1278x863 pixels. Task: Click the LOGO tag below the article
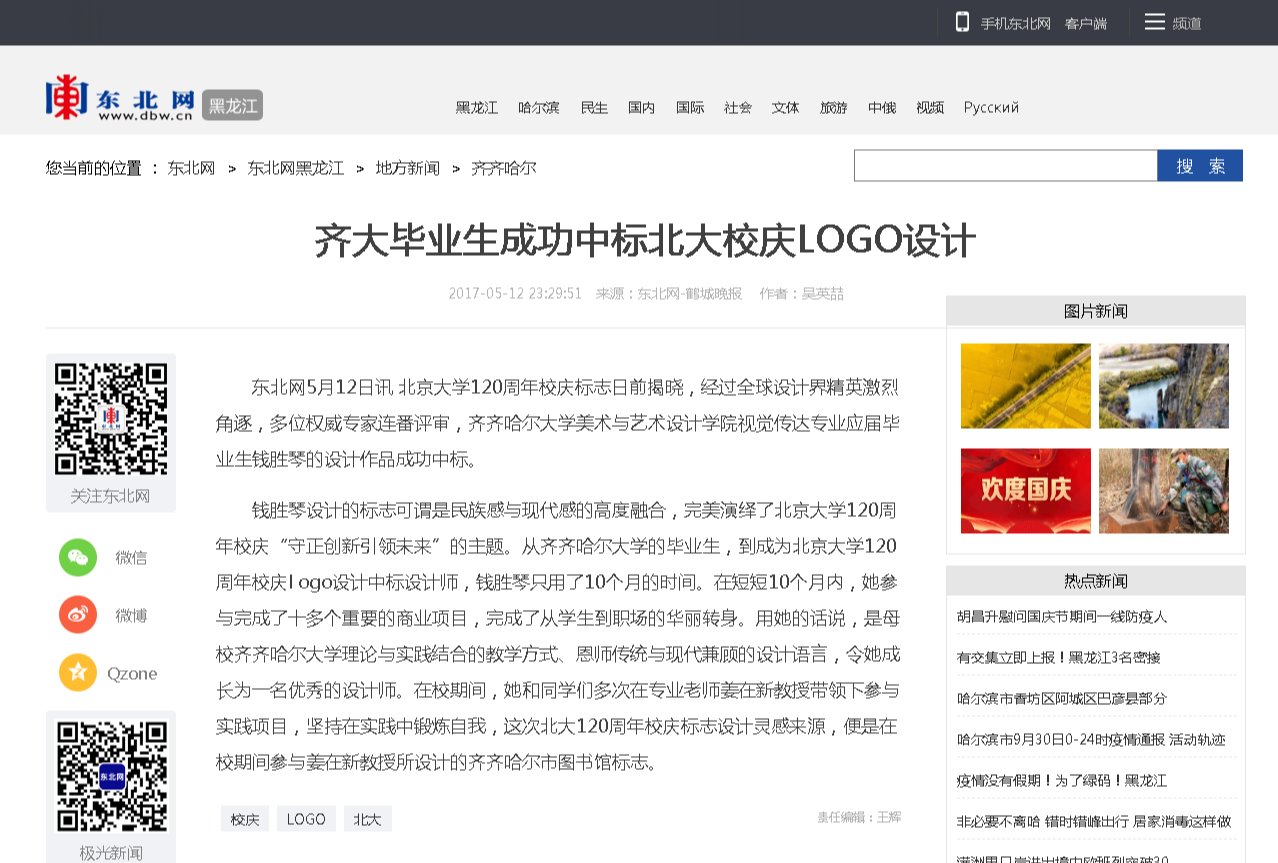pyautogui.click(x=306, y=819)
